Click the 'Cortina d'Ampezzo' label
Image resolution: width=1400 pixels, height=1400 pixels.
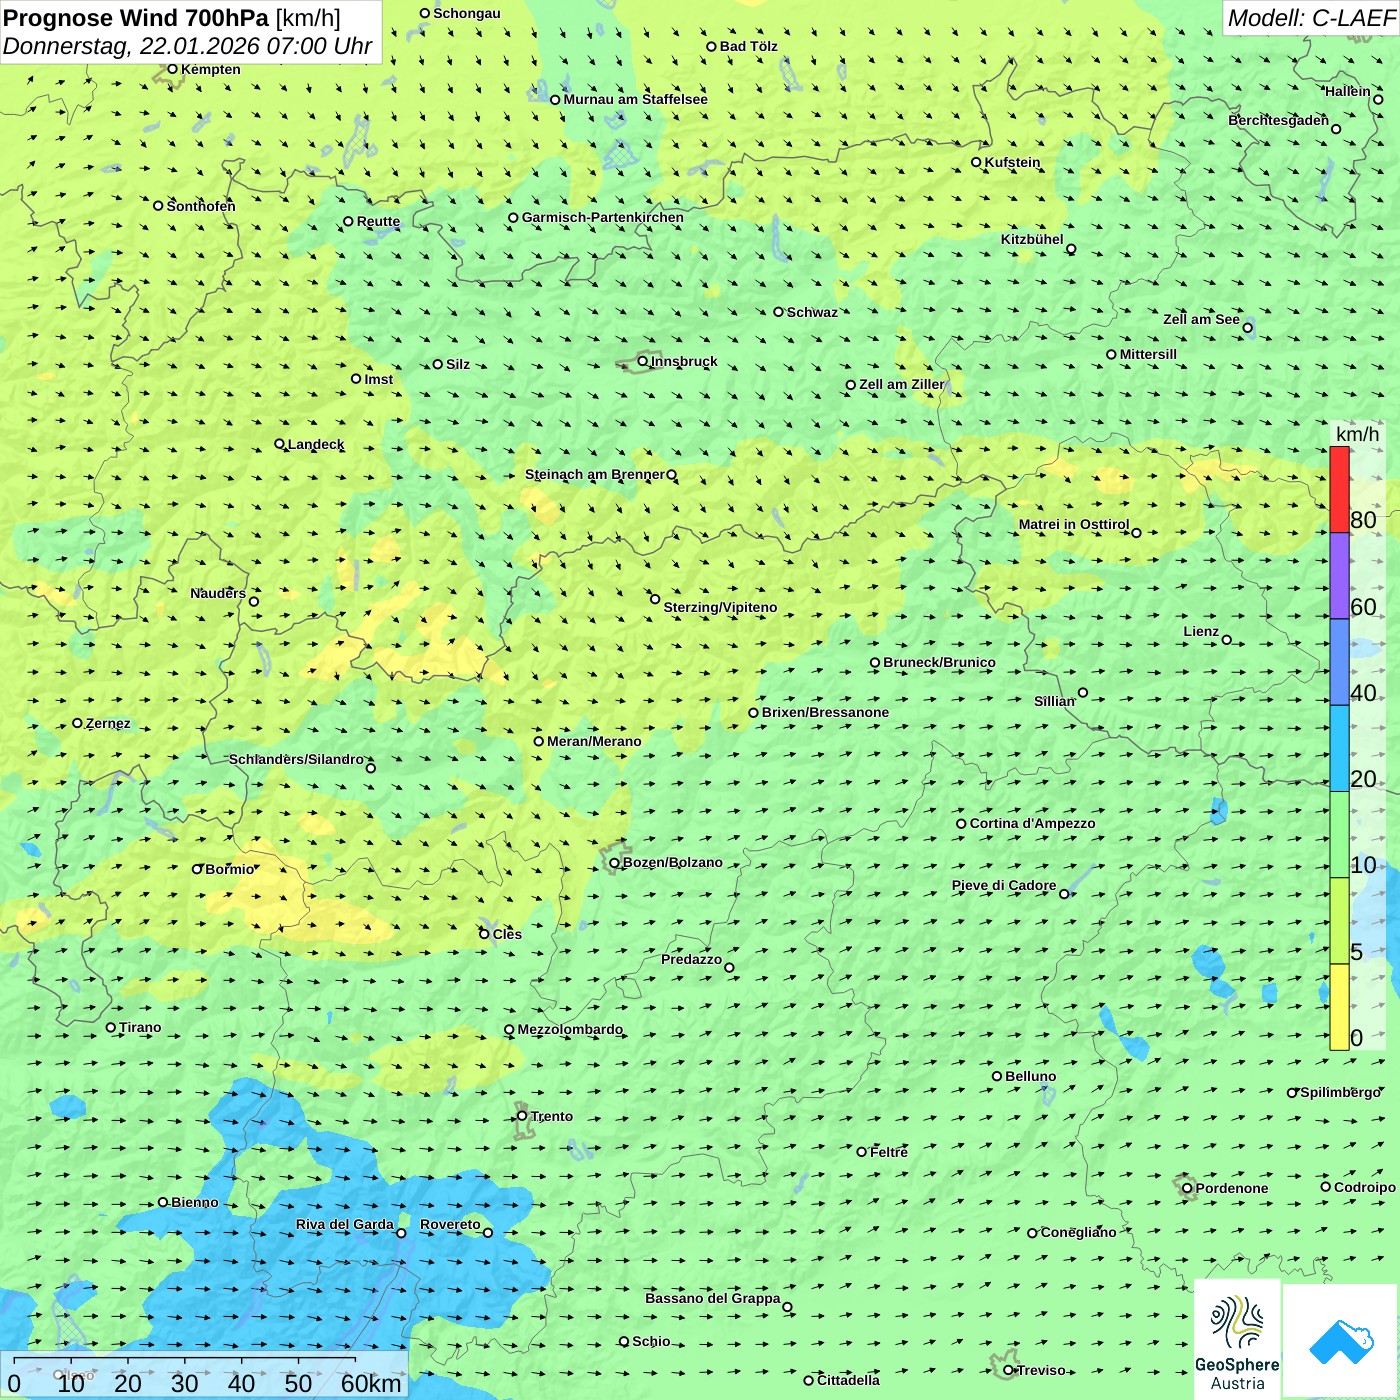tap(1033, 823)
